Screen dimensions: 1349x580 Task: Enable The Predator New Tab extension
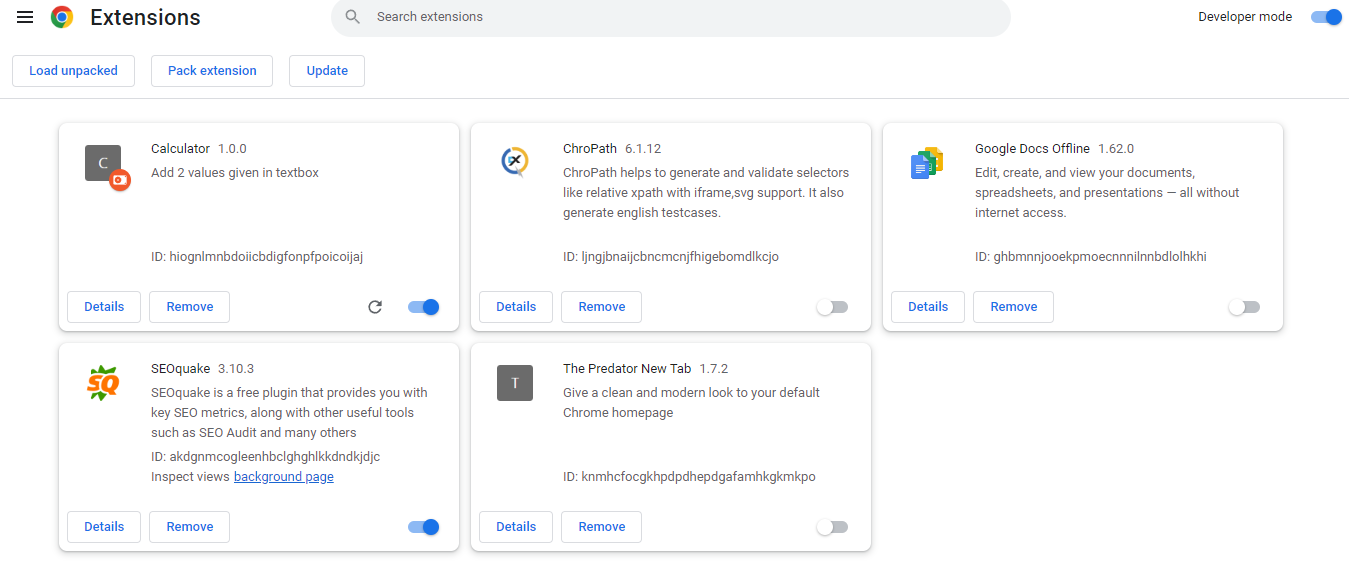(x=832, y=527)
